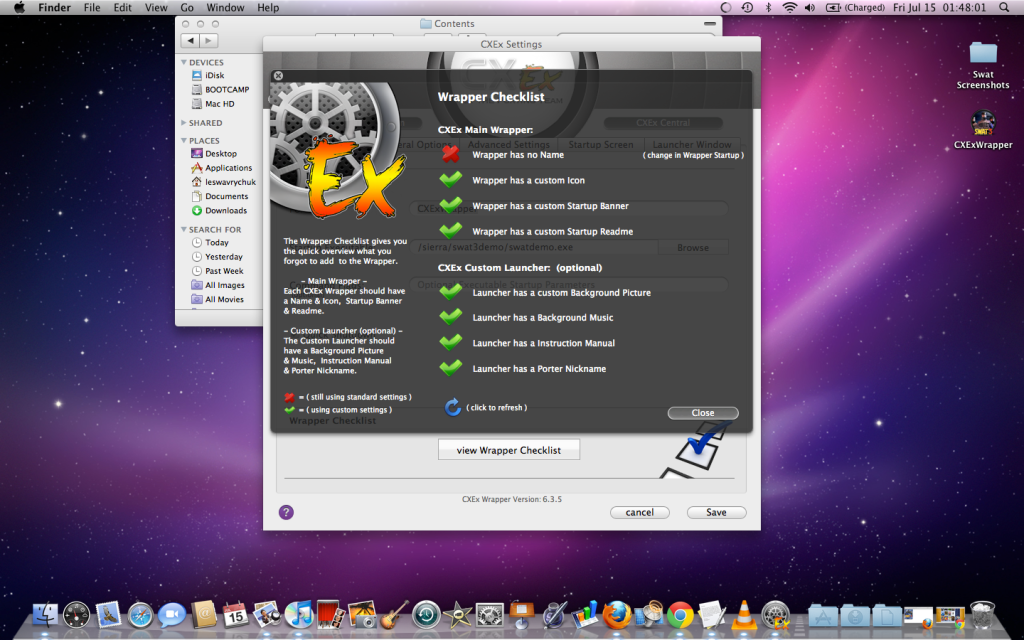1024x640 pixels.
Task: Close the Wrapper Checklist panel with its X icon
Action: [x=278, y=76]
